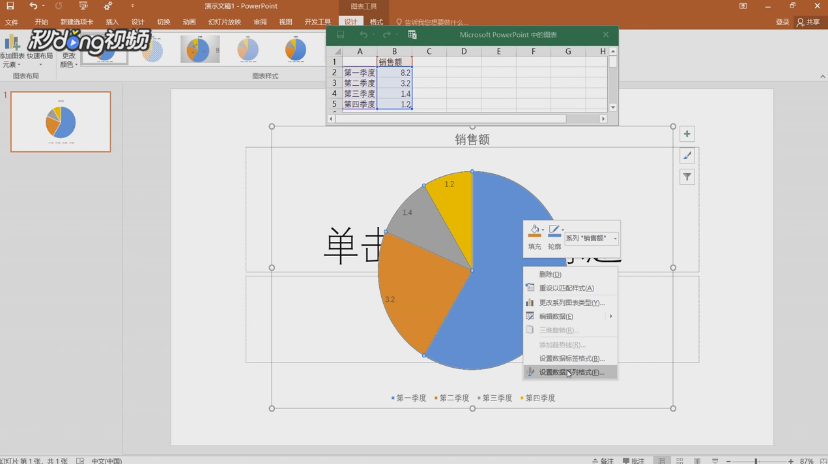The image size is (828, 464).
Task: Switch to the 幻灯片放映 ribbon tab
Action: coord(224,22)
